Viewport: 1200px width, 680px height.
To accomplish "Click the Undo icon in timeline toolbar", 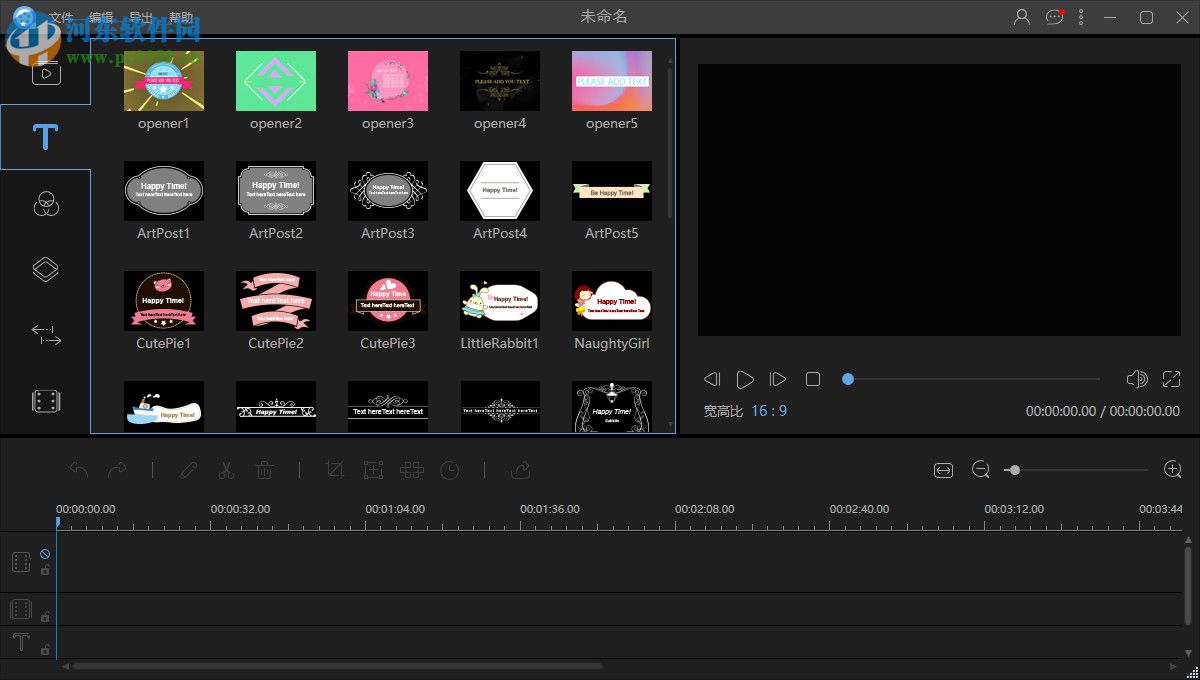I will click(x=79, y=470).
